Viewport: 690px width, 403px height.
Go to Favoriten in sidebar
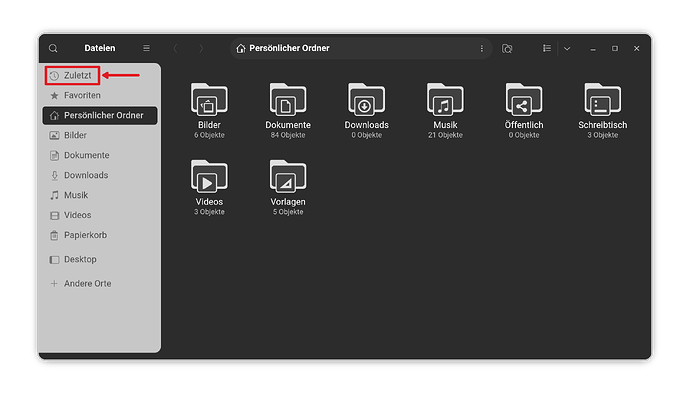tap(81, 95)
